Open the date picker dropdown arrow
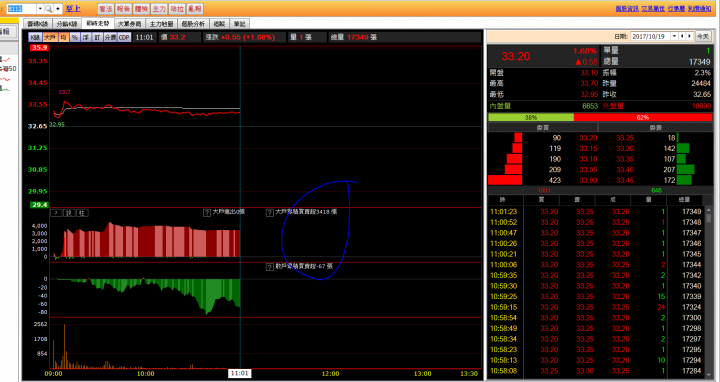This screenshot has height=382, width=720. point(675,36)
